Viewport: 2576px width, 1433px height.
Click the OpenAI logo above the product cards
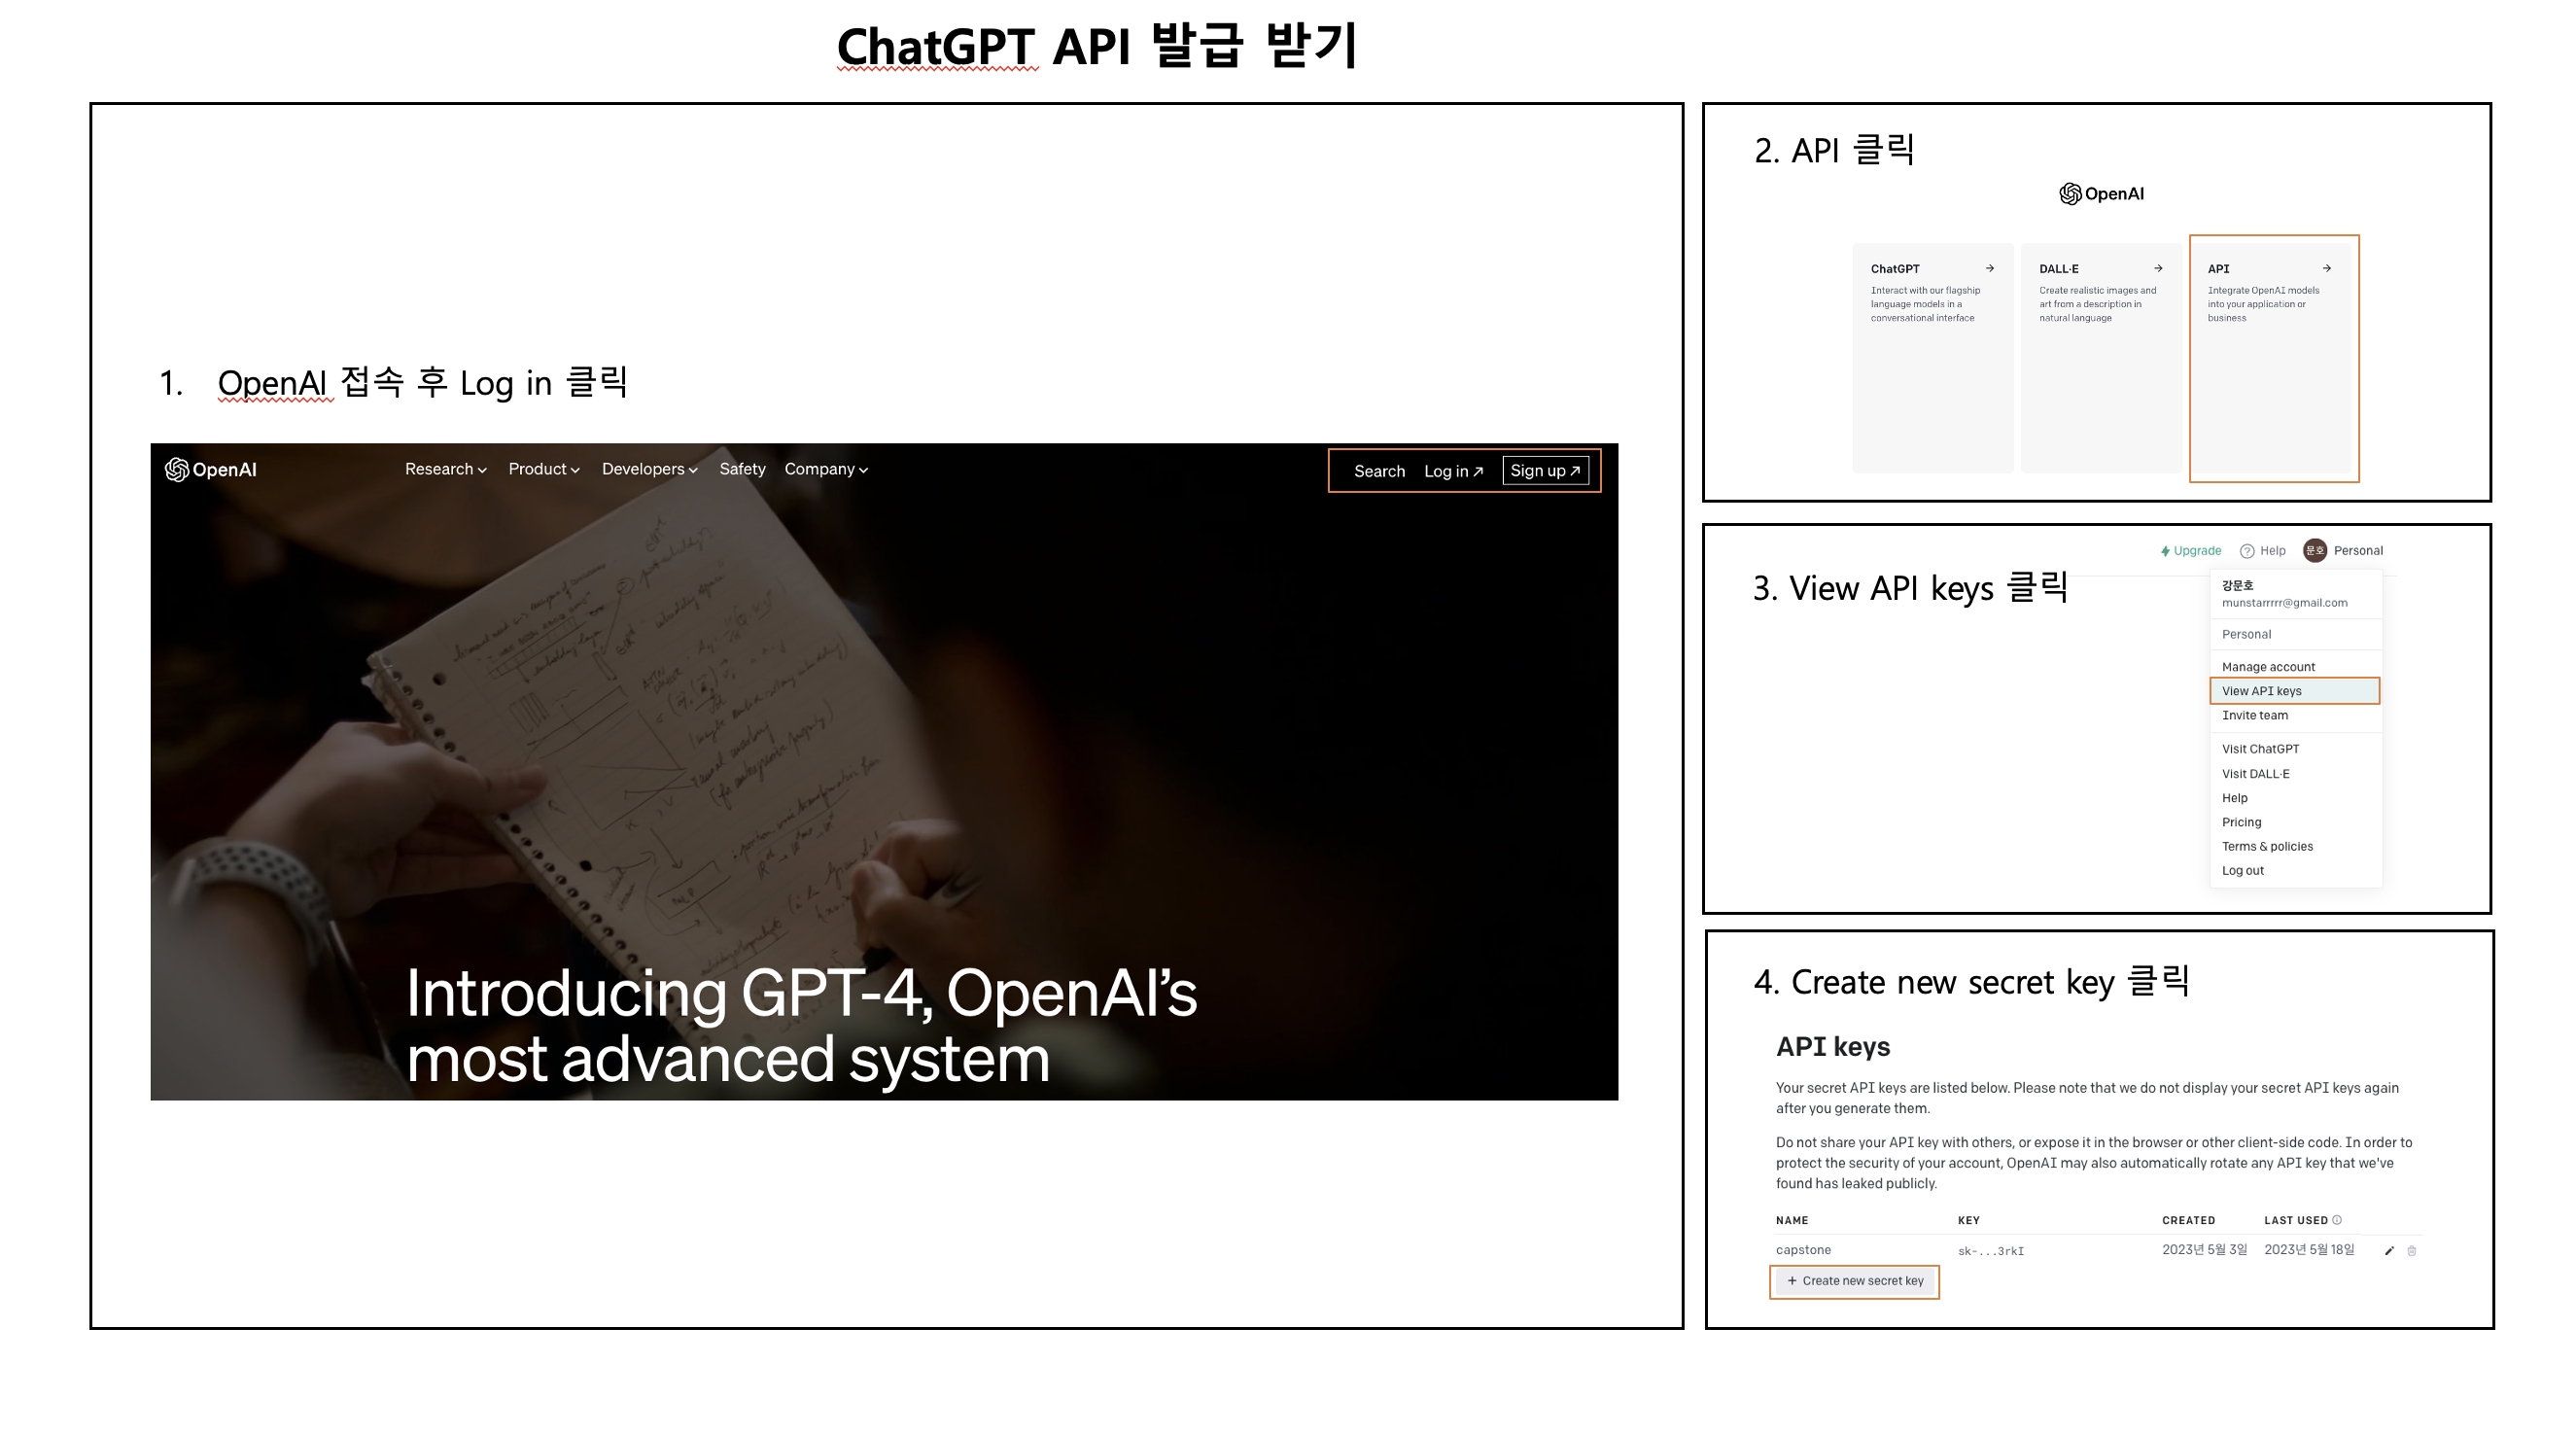click(x=2102, y=194)
